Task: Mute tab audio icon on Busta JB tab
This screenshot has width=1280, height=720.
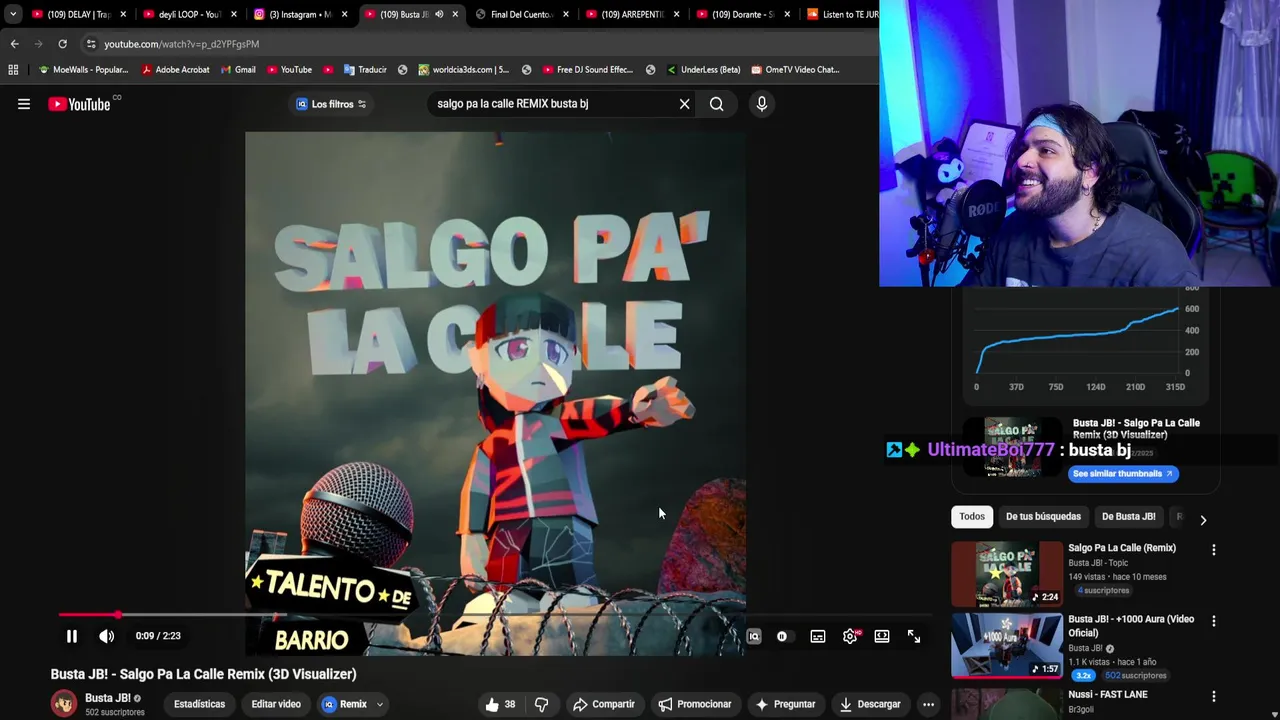Action: [x=439, y=14]
